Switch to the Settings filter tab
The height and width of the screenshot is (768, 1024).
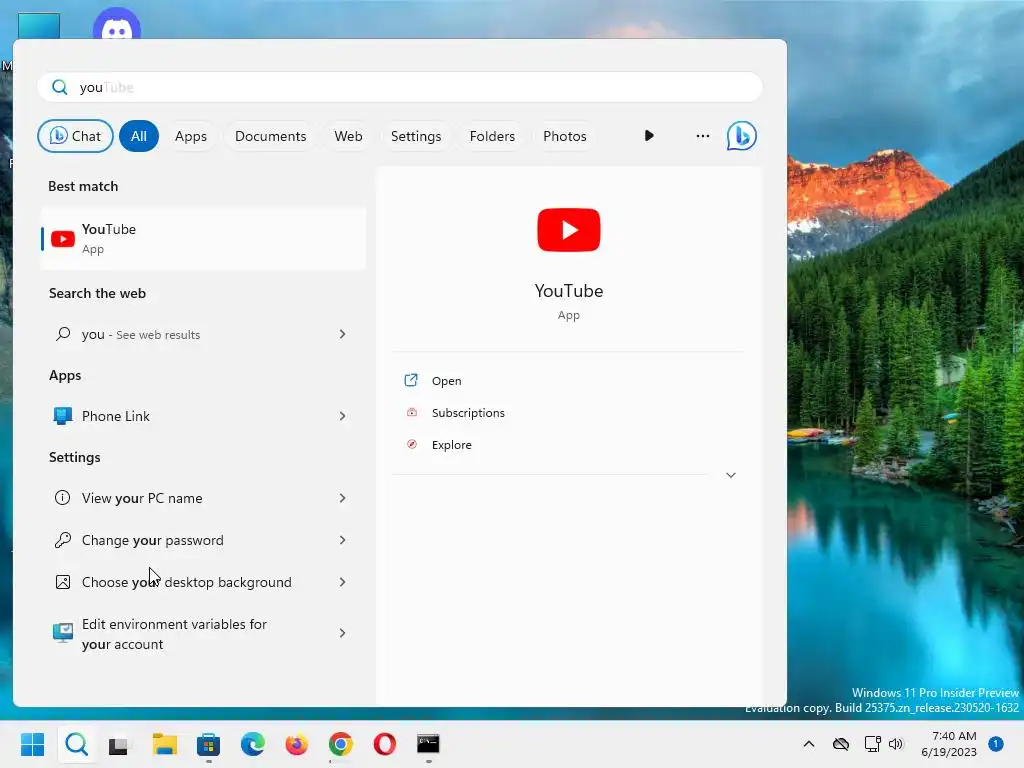point(416,136)
